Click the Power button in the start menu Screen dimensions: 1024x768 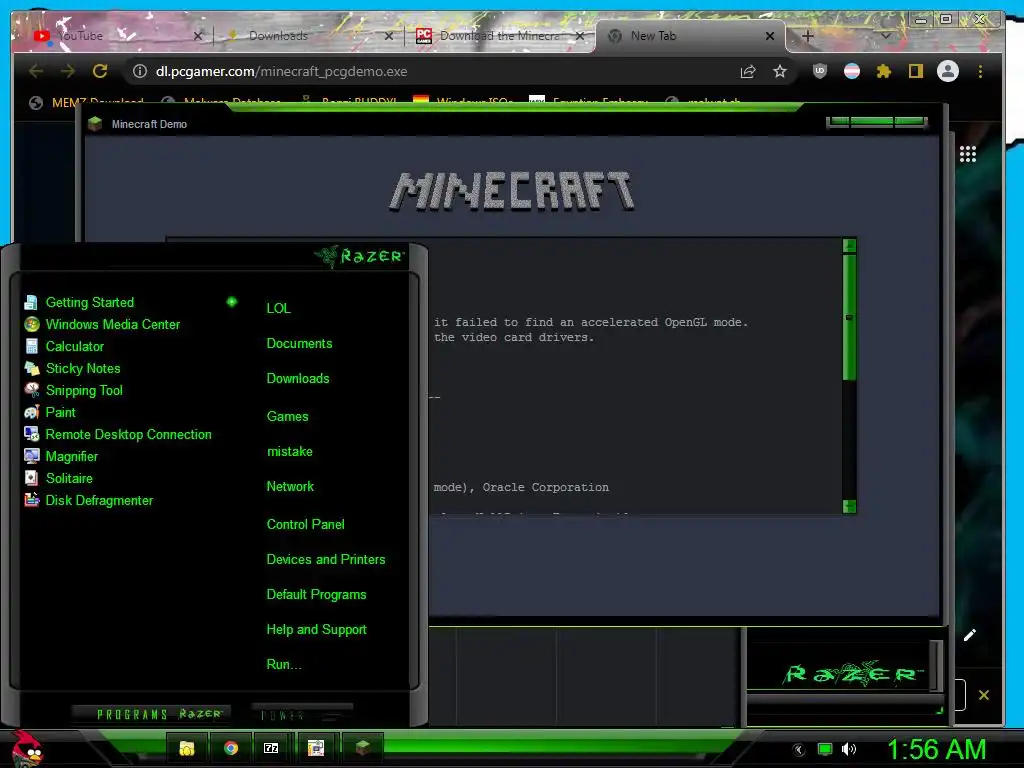click(302, 715)
